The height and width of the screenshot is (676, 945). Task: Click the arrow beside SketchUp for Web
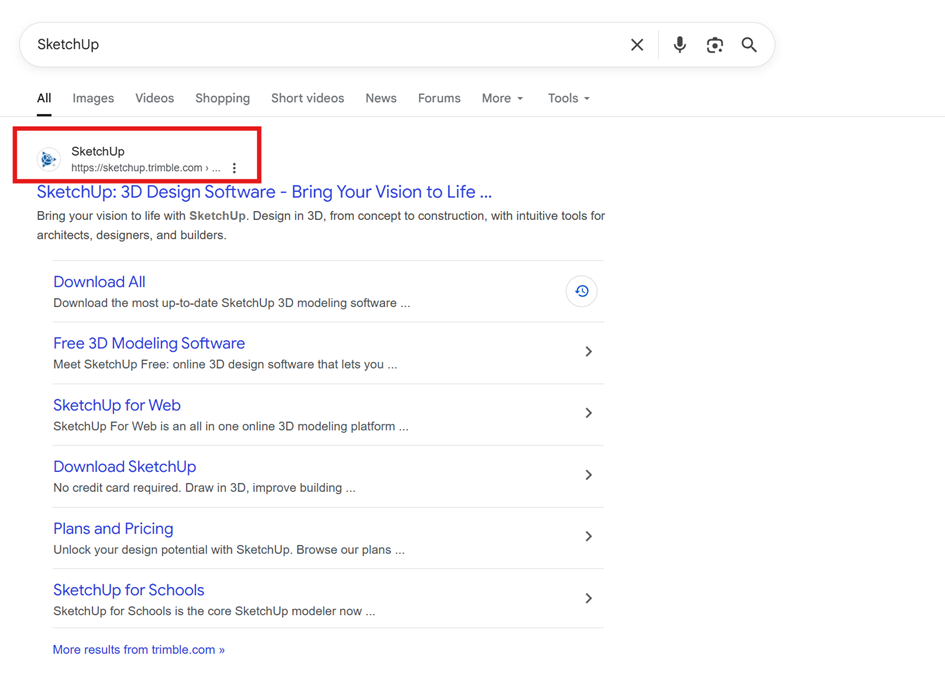coord(588,413)
